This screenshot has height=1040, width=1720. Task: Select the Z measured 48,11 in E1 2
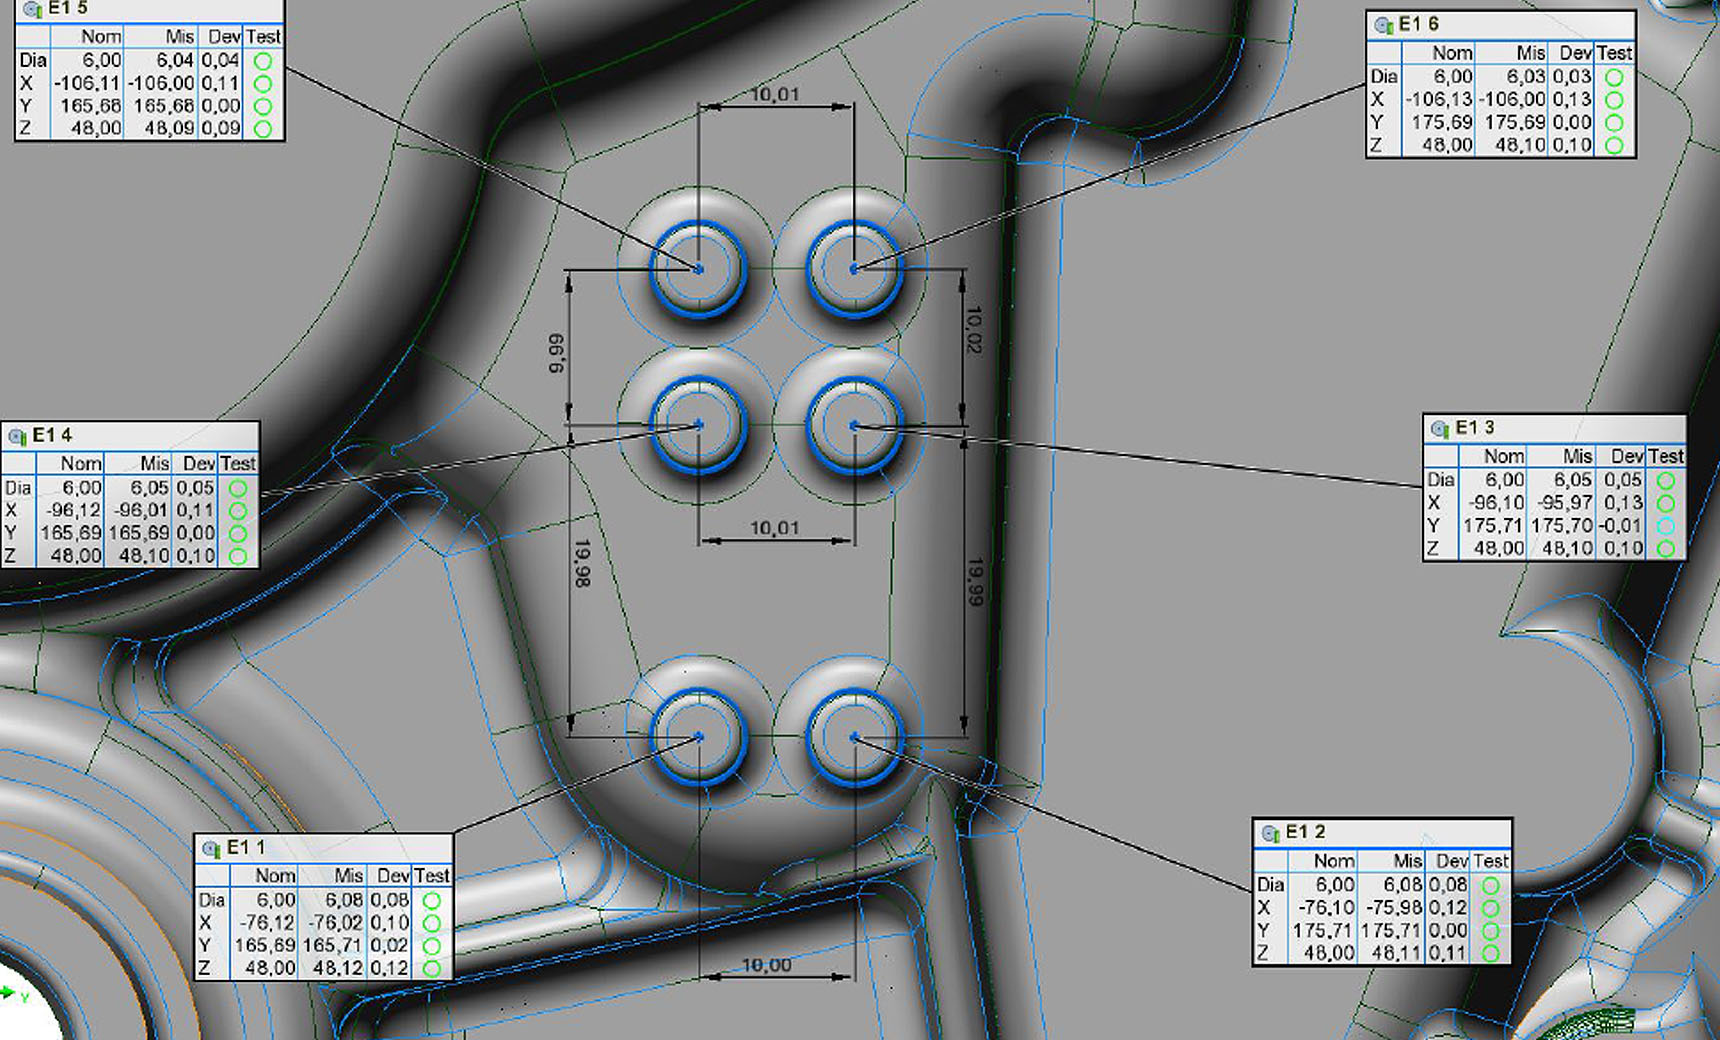coord(1397,954)
